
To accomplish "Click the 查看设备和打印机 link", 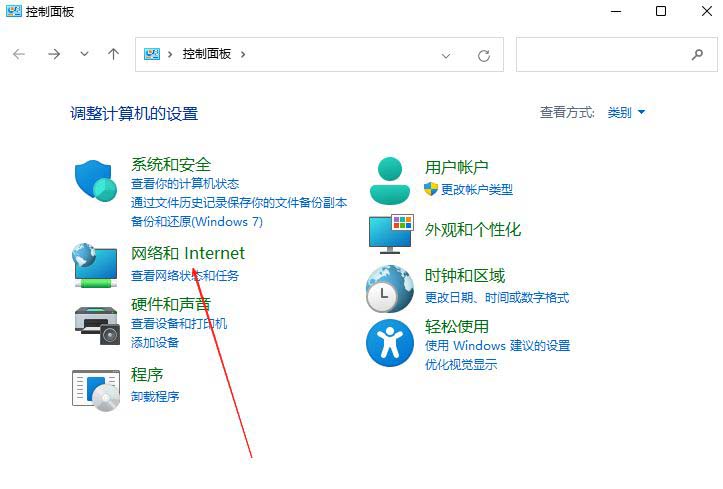I will coord(179,324).
